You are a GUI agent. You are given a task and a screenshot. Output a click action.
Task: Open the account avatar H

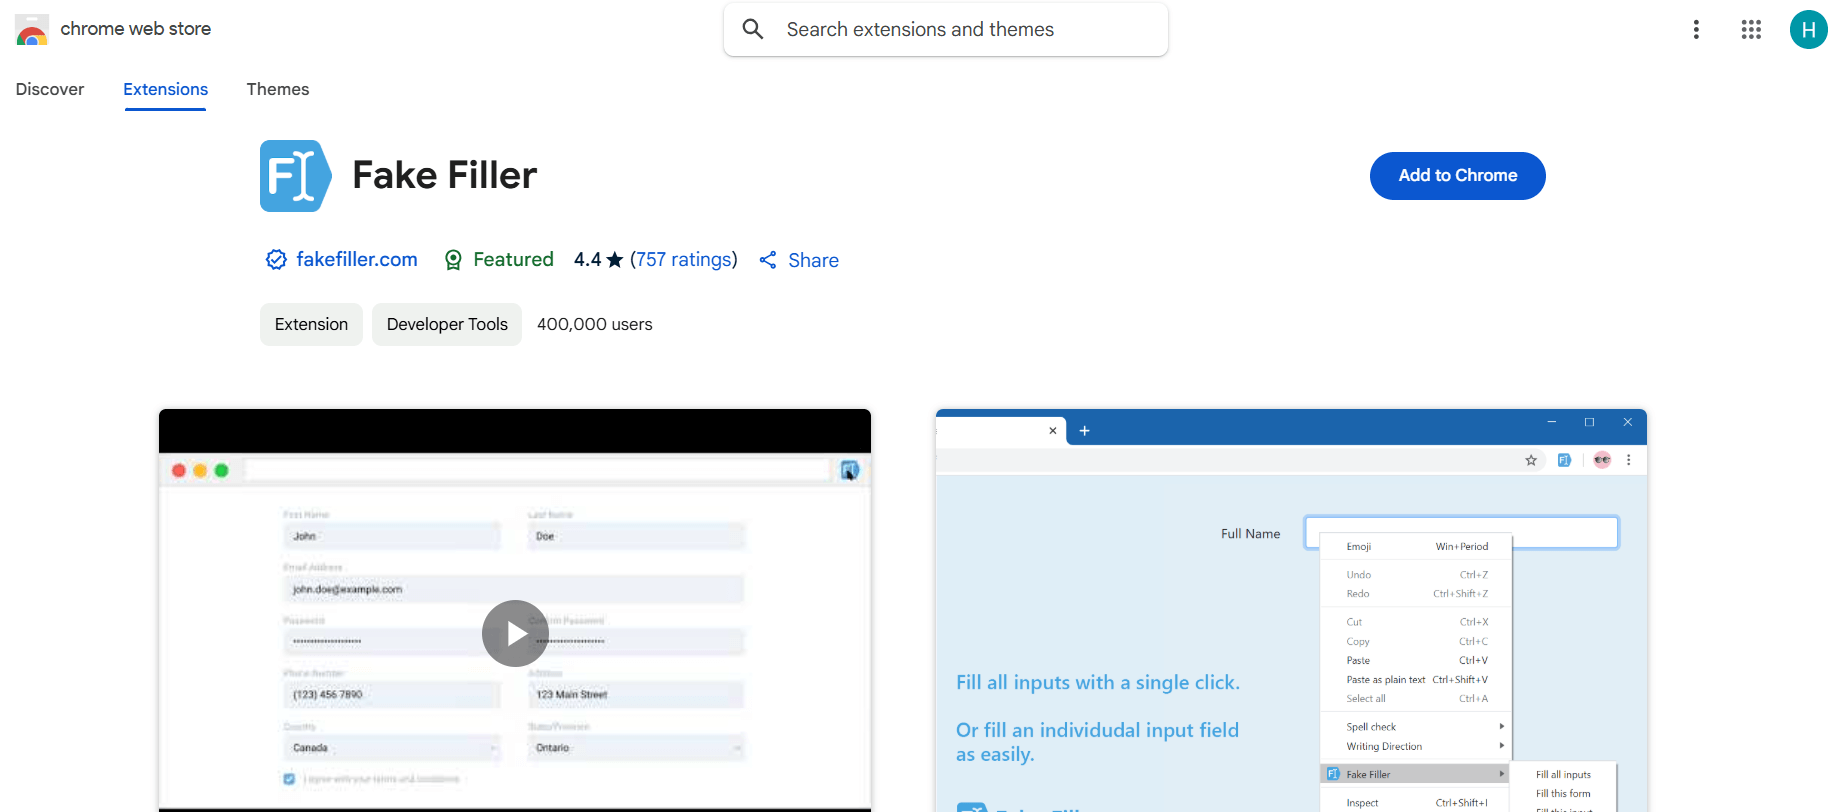click(x=1808, y=30)
